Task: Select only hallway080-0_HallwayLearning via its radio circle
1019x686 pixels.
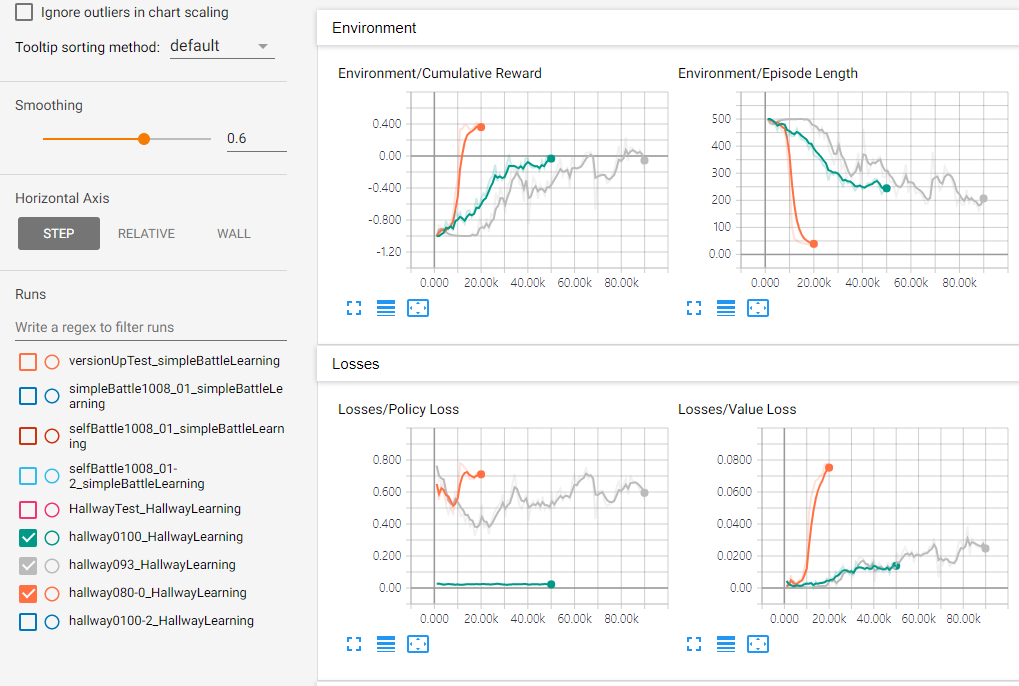Action: (x=52, y=593)
